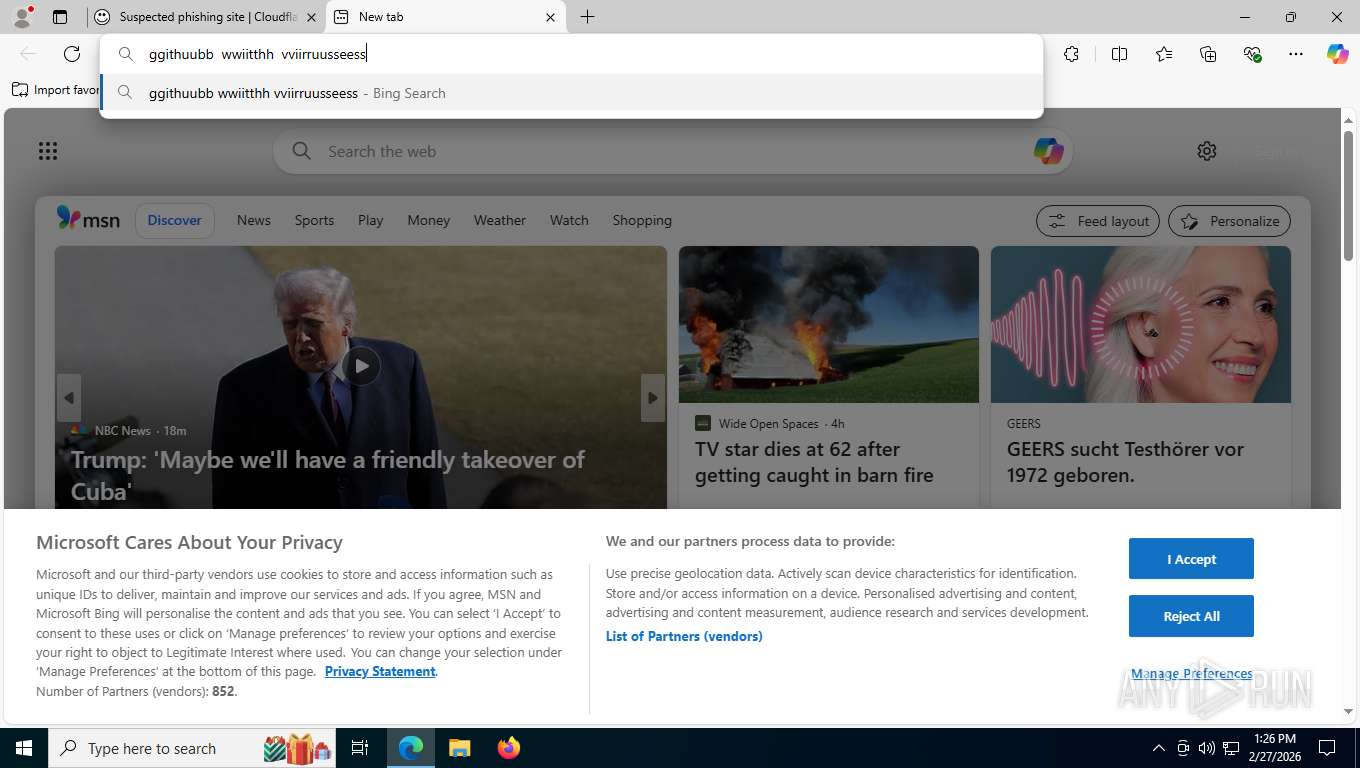Open the Windows Start menu
The width and height of the screenshot is (1360, 768).
point(23,748)
